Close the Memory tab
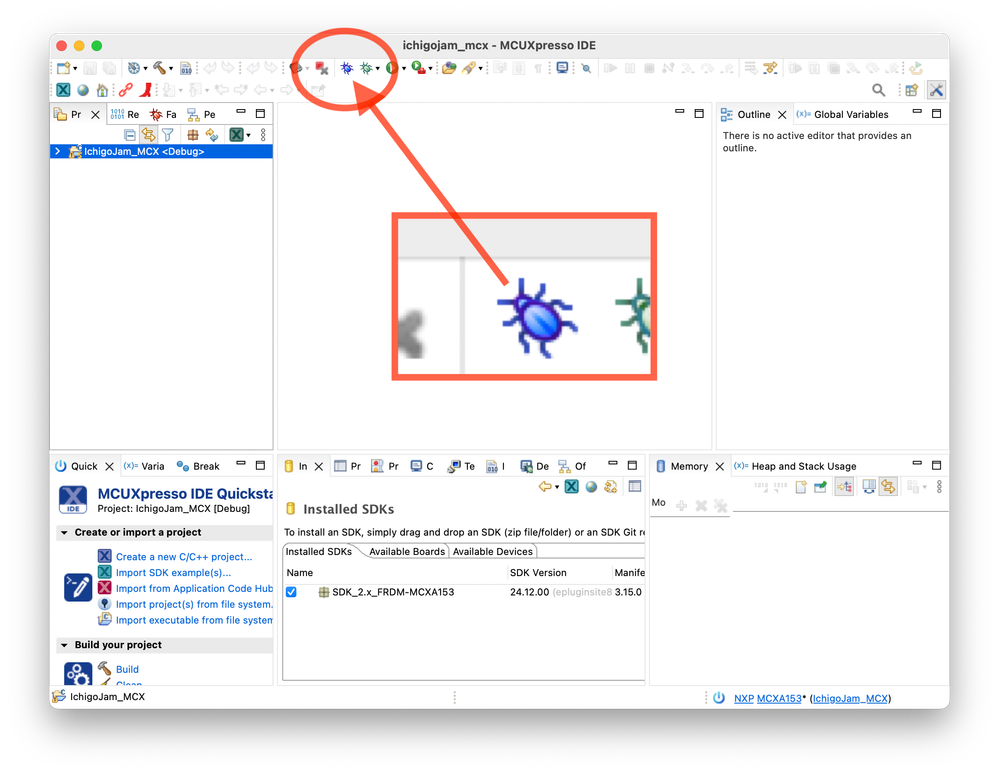999x774 pixels. coord(720,466)
